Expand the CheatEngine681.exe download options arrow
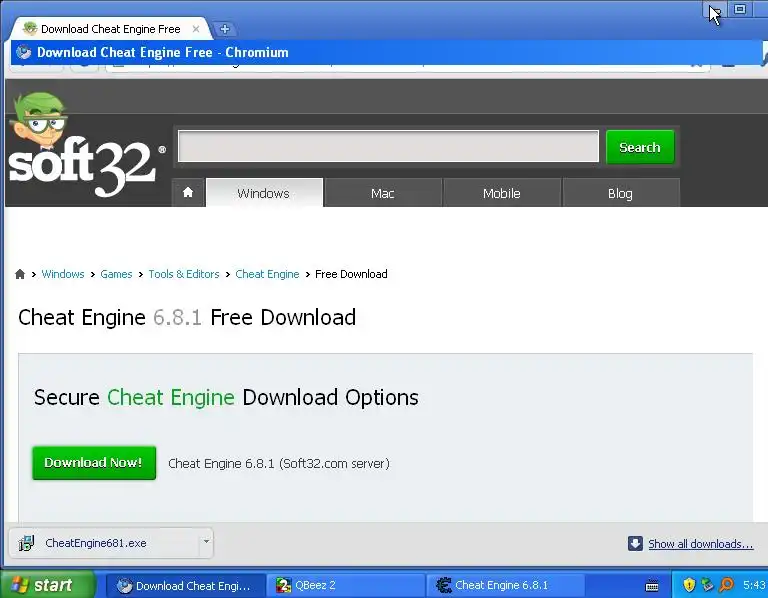 click(206, 542)
